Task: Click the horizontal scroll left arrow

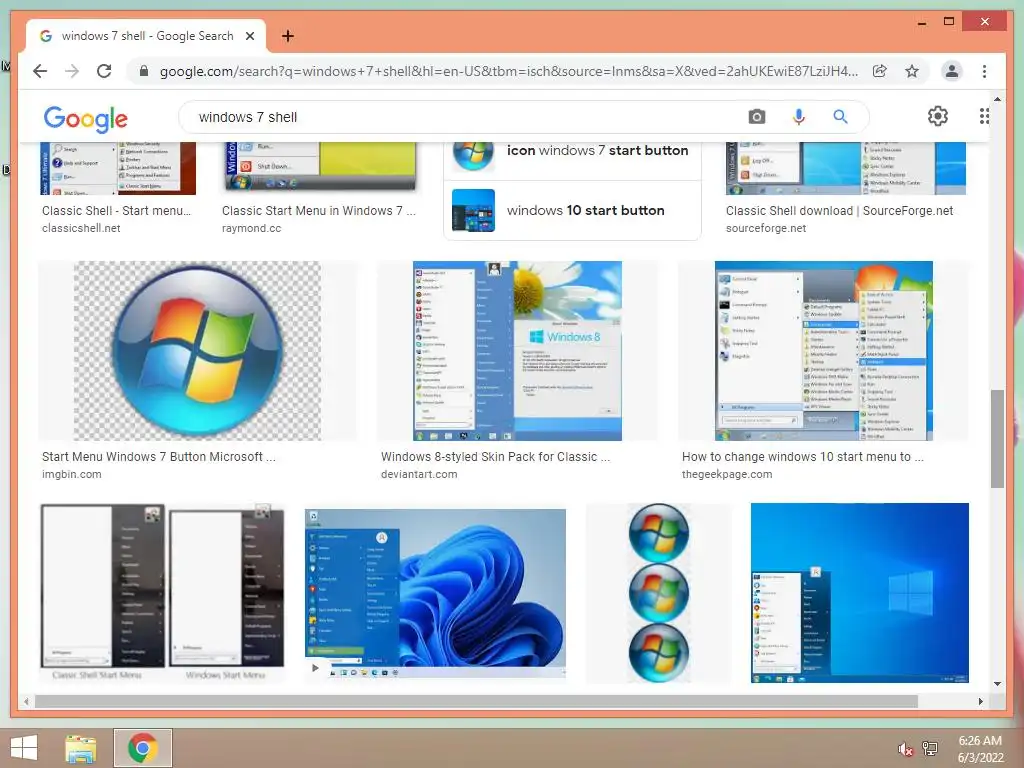Action: point(26,701)
